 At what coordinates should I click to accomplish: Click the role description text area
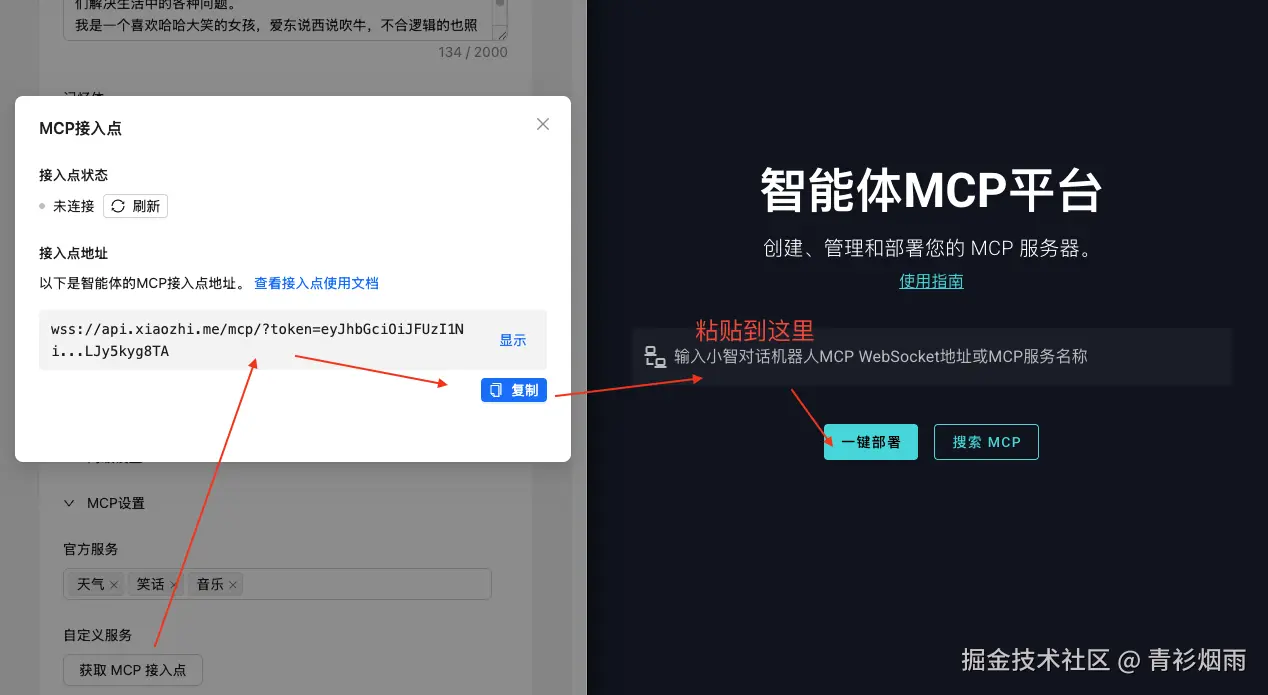pos(285,18)
